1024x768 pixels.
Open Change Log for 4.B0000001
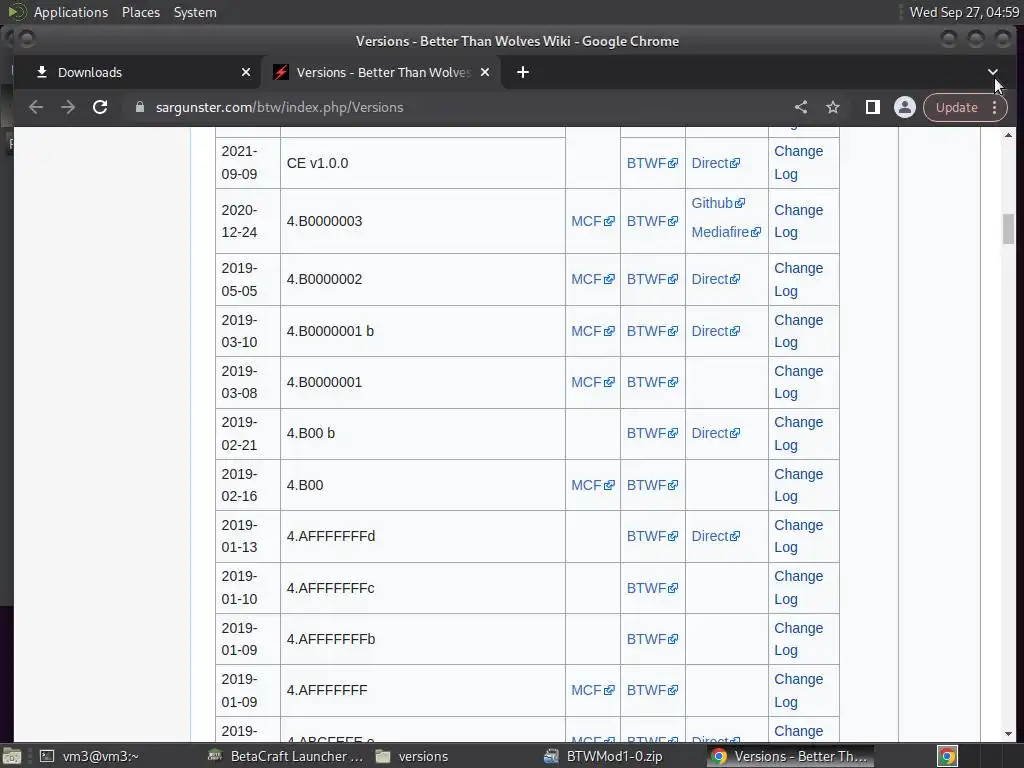pyautogui.click(x=798, y=382)
